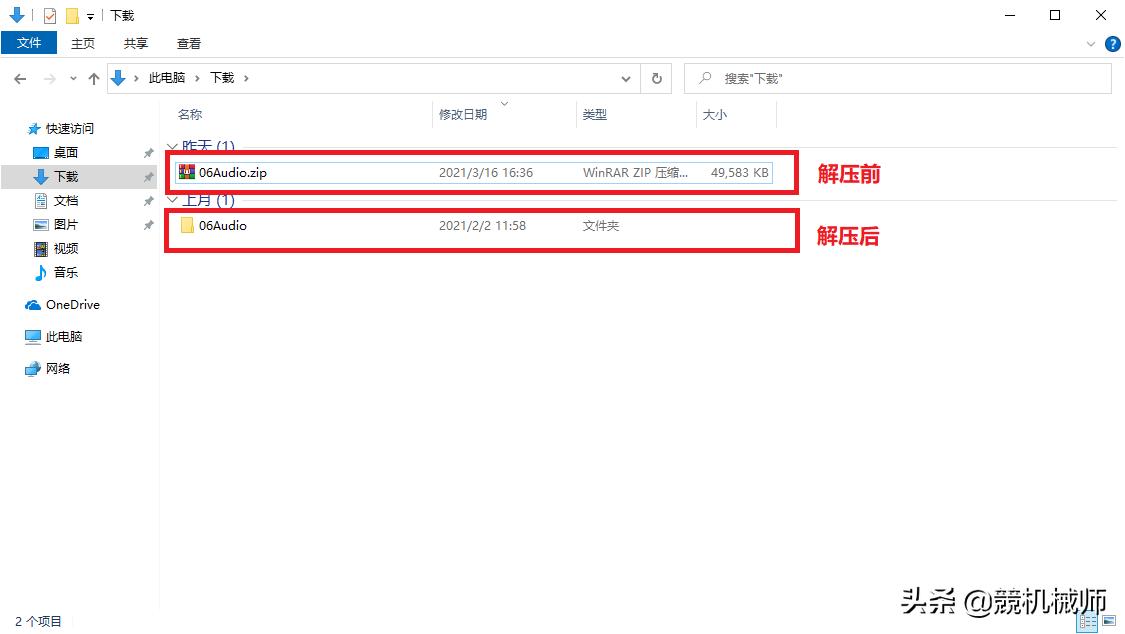Viewport: 1125px width, 634px height.
Task: Open 文档 in the navigation pane
Action: pyautogui.click(x=65, y=200)
